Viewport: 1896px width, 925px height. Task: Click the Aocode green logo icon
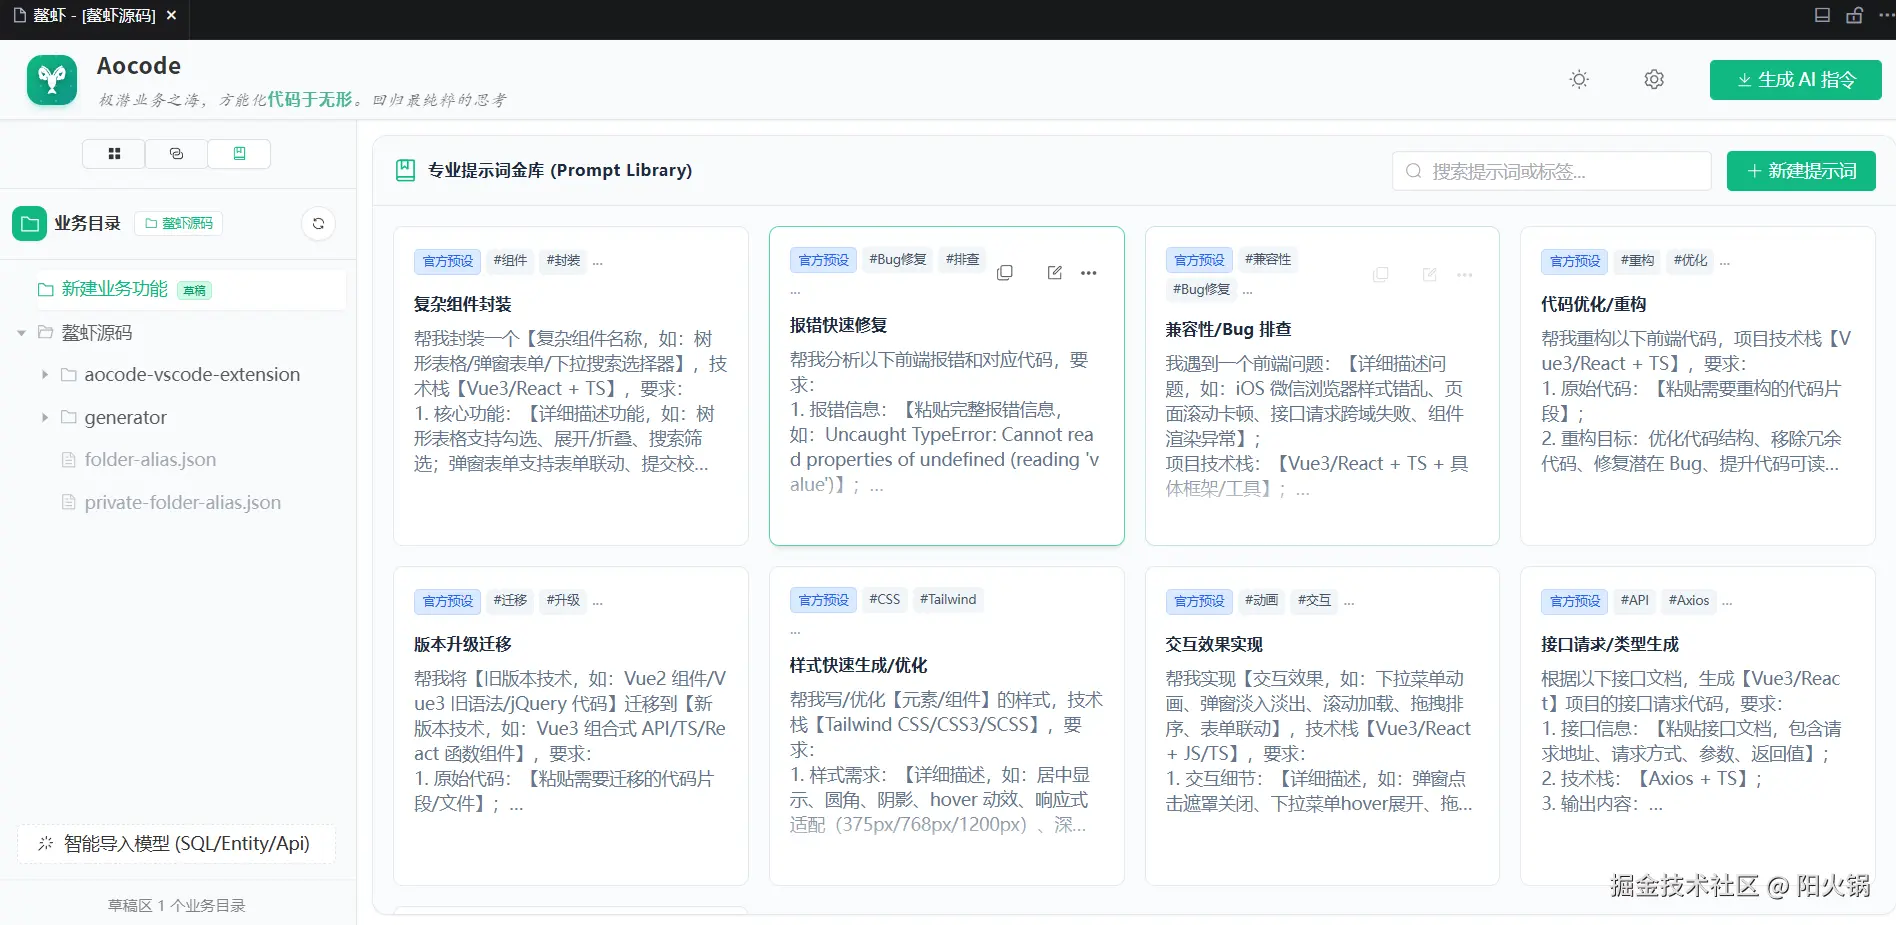point(52,80)
